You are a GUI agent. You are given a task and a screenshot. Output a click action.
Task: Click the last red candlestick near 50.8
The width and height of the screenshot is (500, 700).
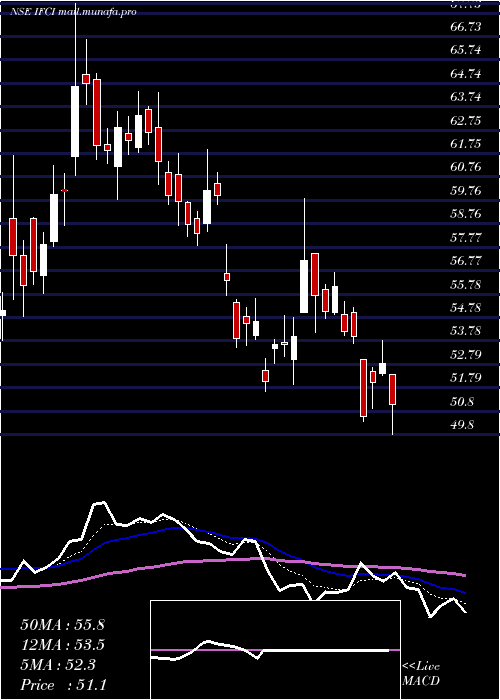392,389
